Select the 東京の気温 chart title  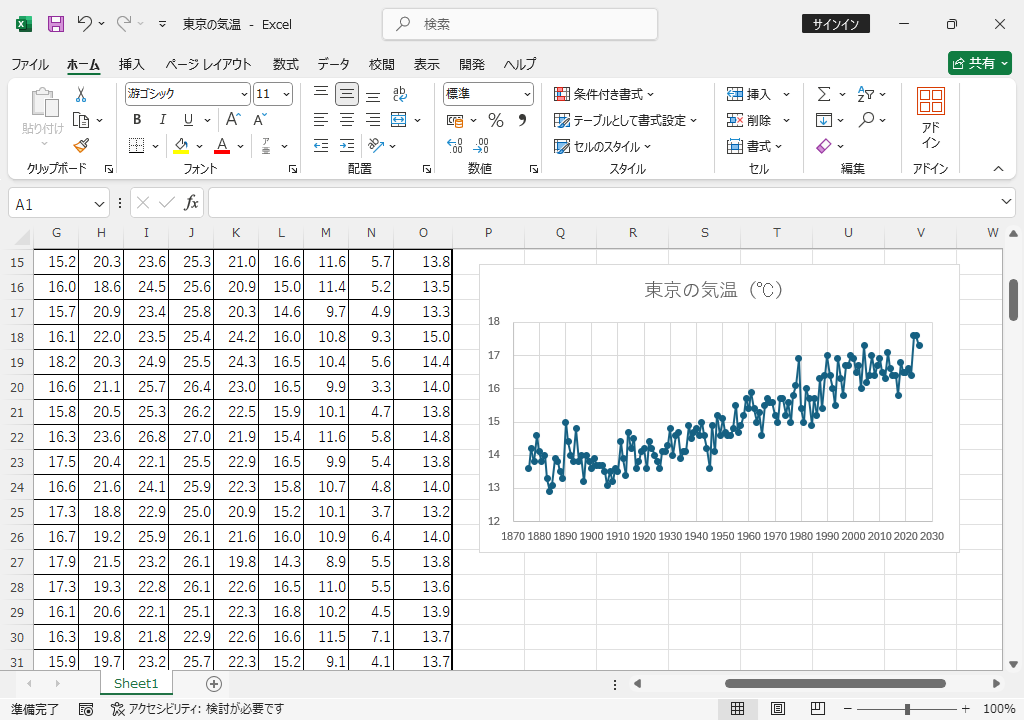click(713, 289)
